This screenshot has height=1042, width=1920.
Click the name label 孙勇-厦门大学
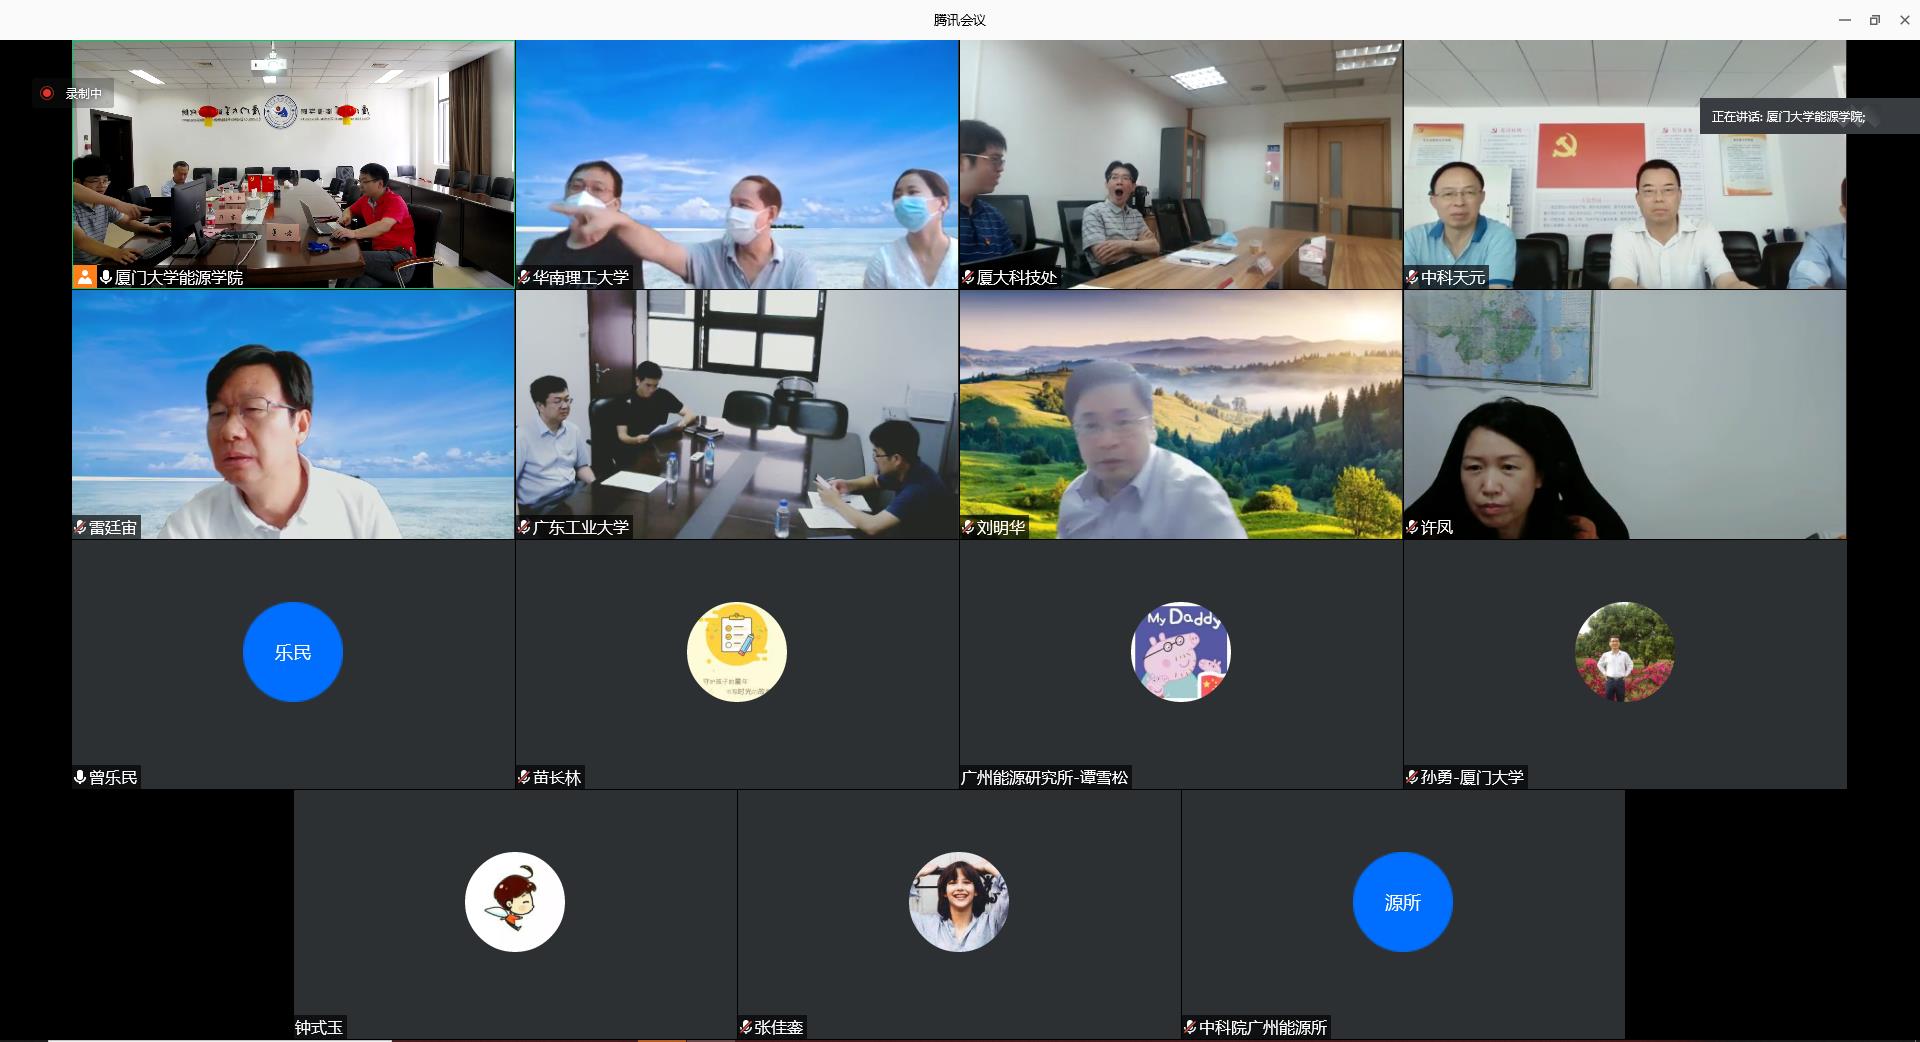pyautogui.click(x=1472, y=777)
